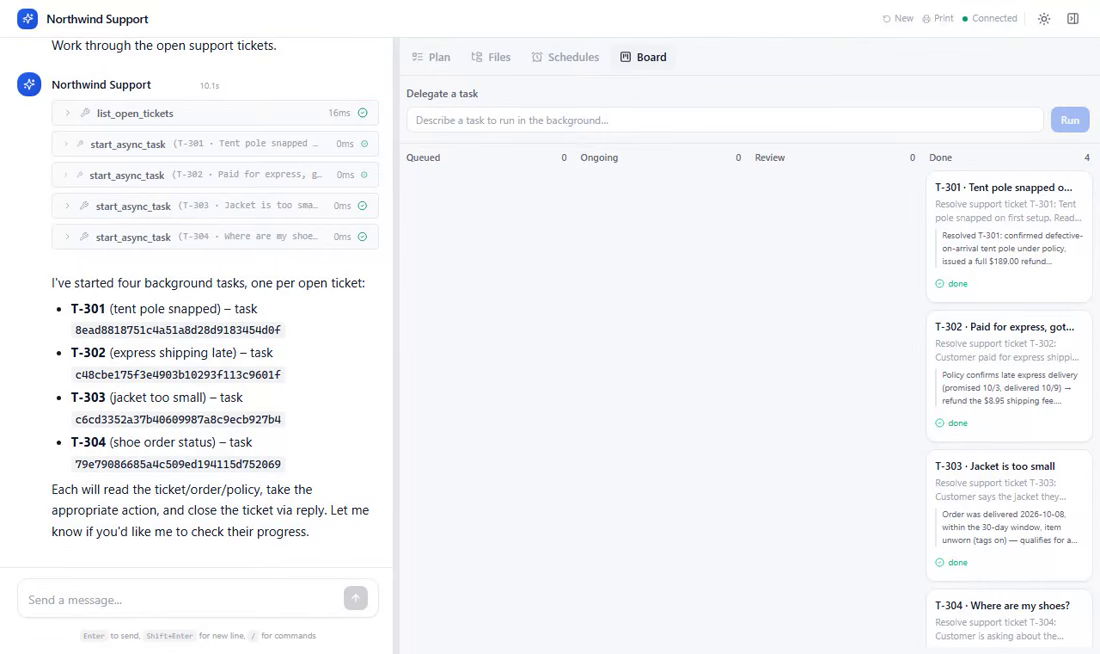Open the T-303 Jacket is too small card
This screenshot has width=1100, height=654.
pyautogui.click(x=1009, y=516)
